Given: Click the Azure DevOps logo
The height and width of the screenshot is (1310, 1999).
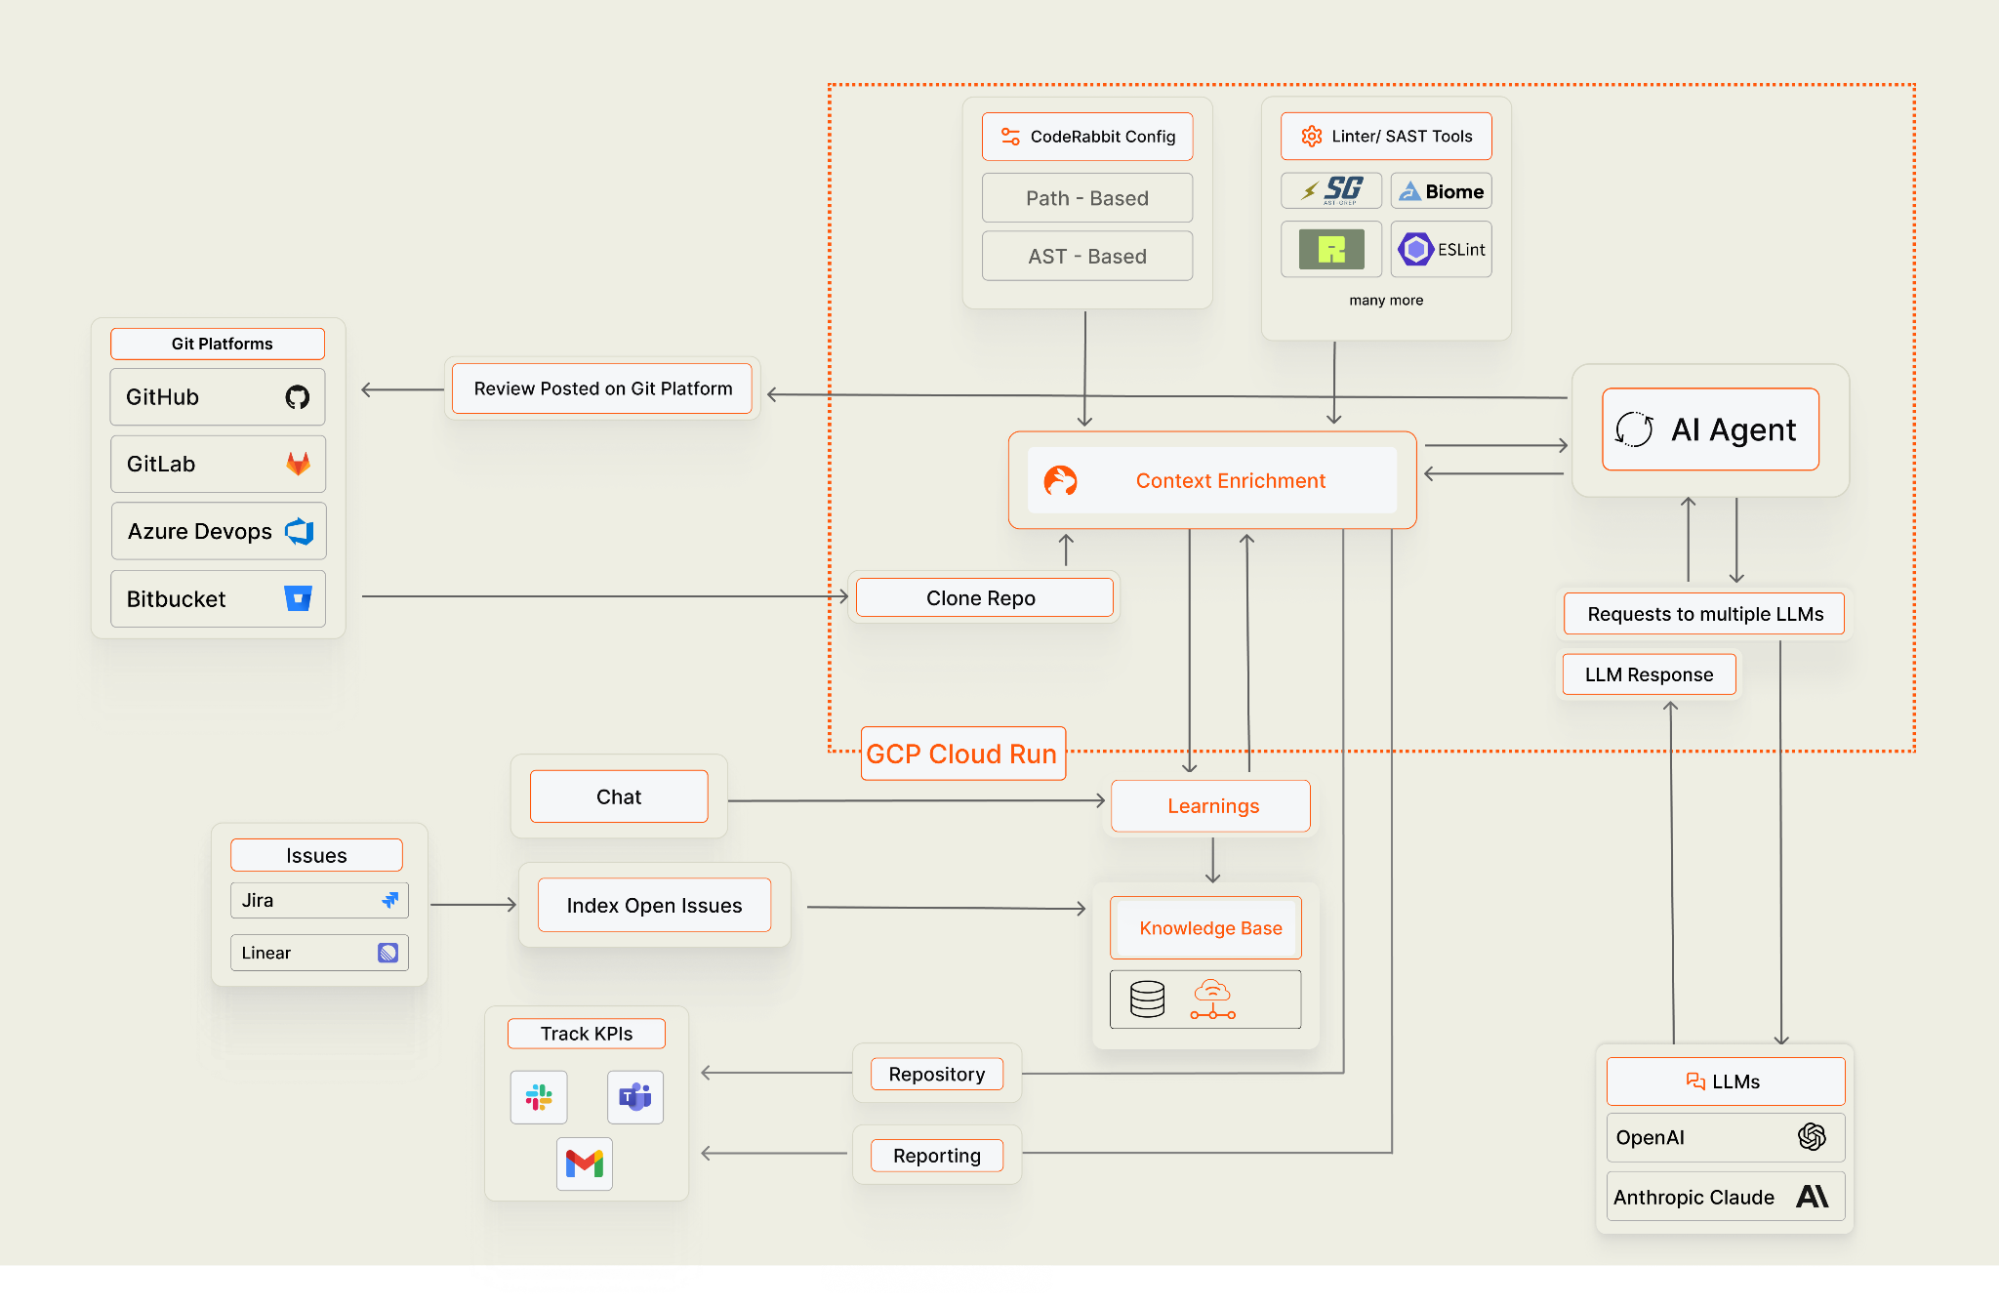Looking at the screenshot, I should pyautogui.click(x=299, y=531).
